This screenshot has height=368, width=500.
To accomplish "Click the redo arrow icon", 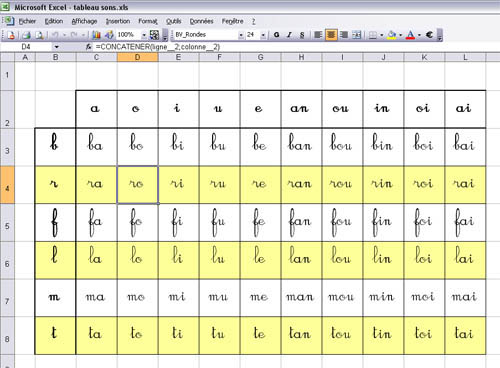I will click(x=73, y=35).
